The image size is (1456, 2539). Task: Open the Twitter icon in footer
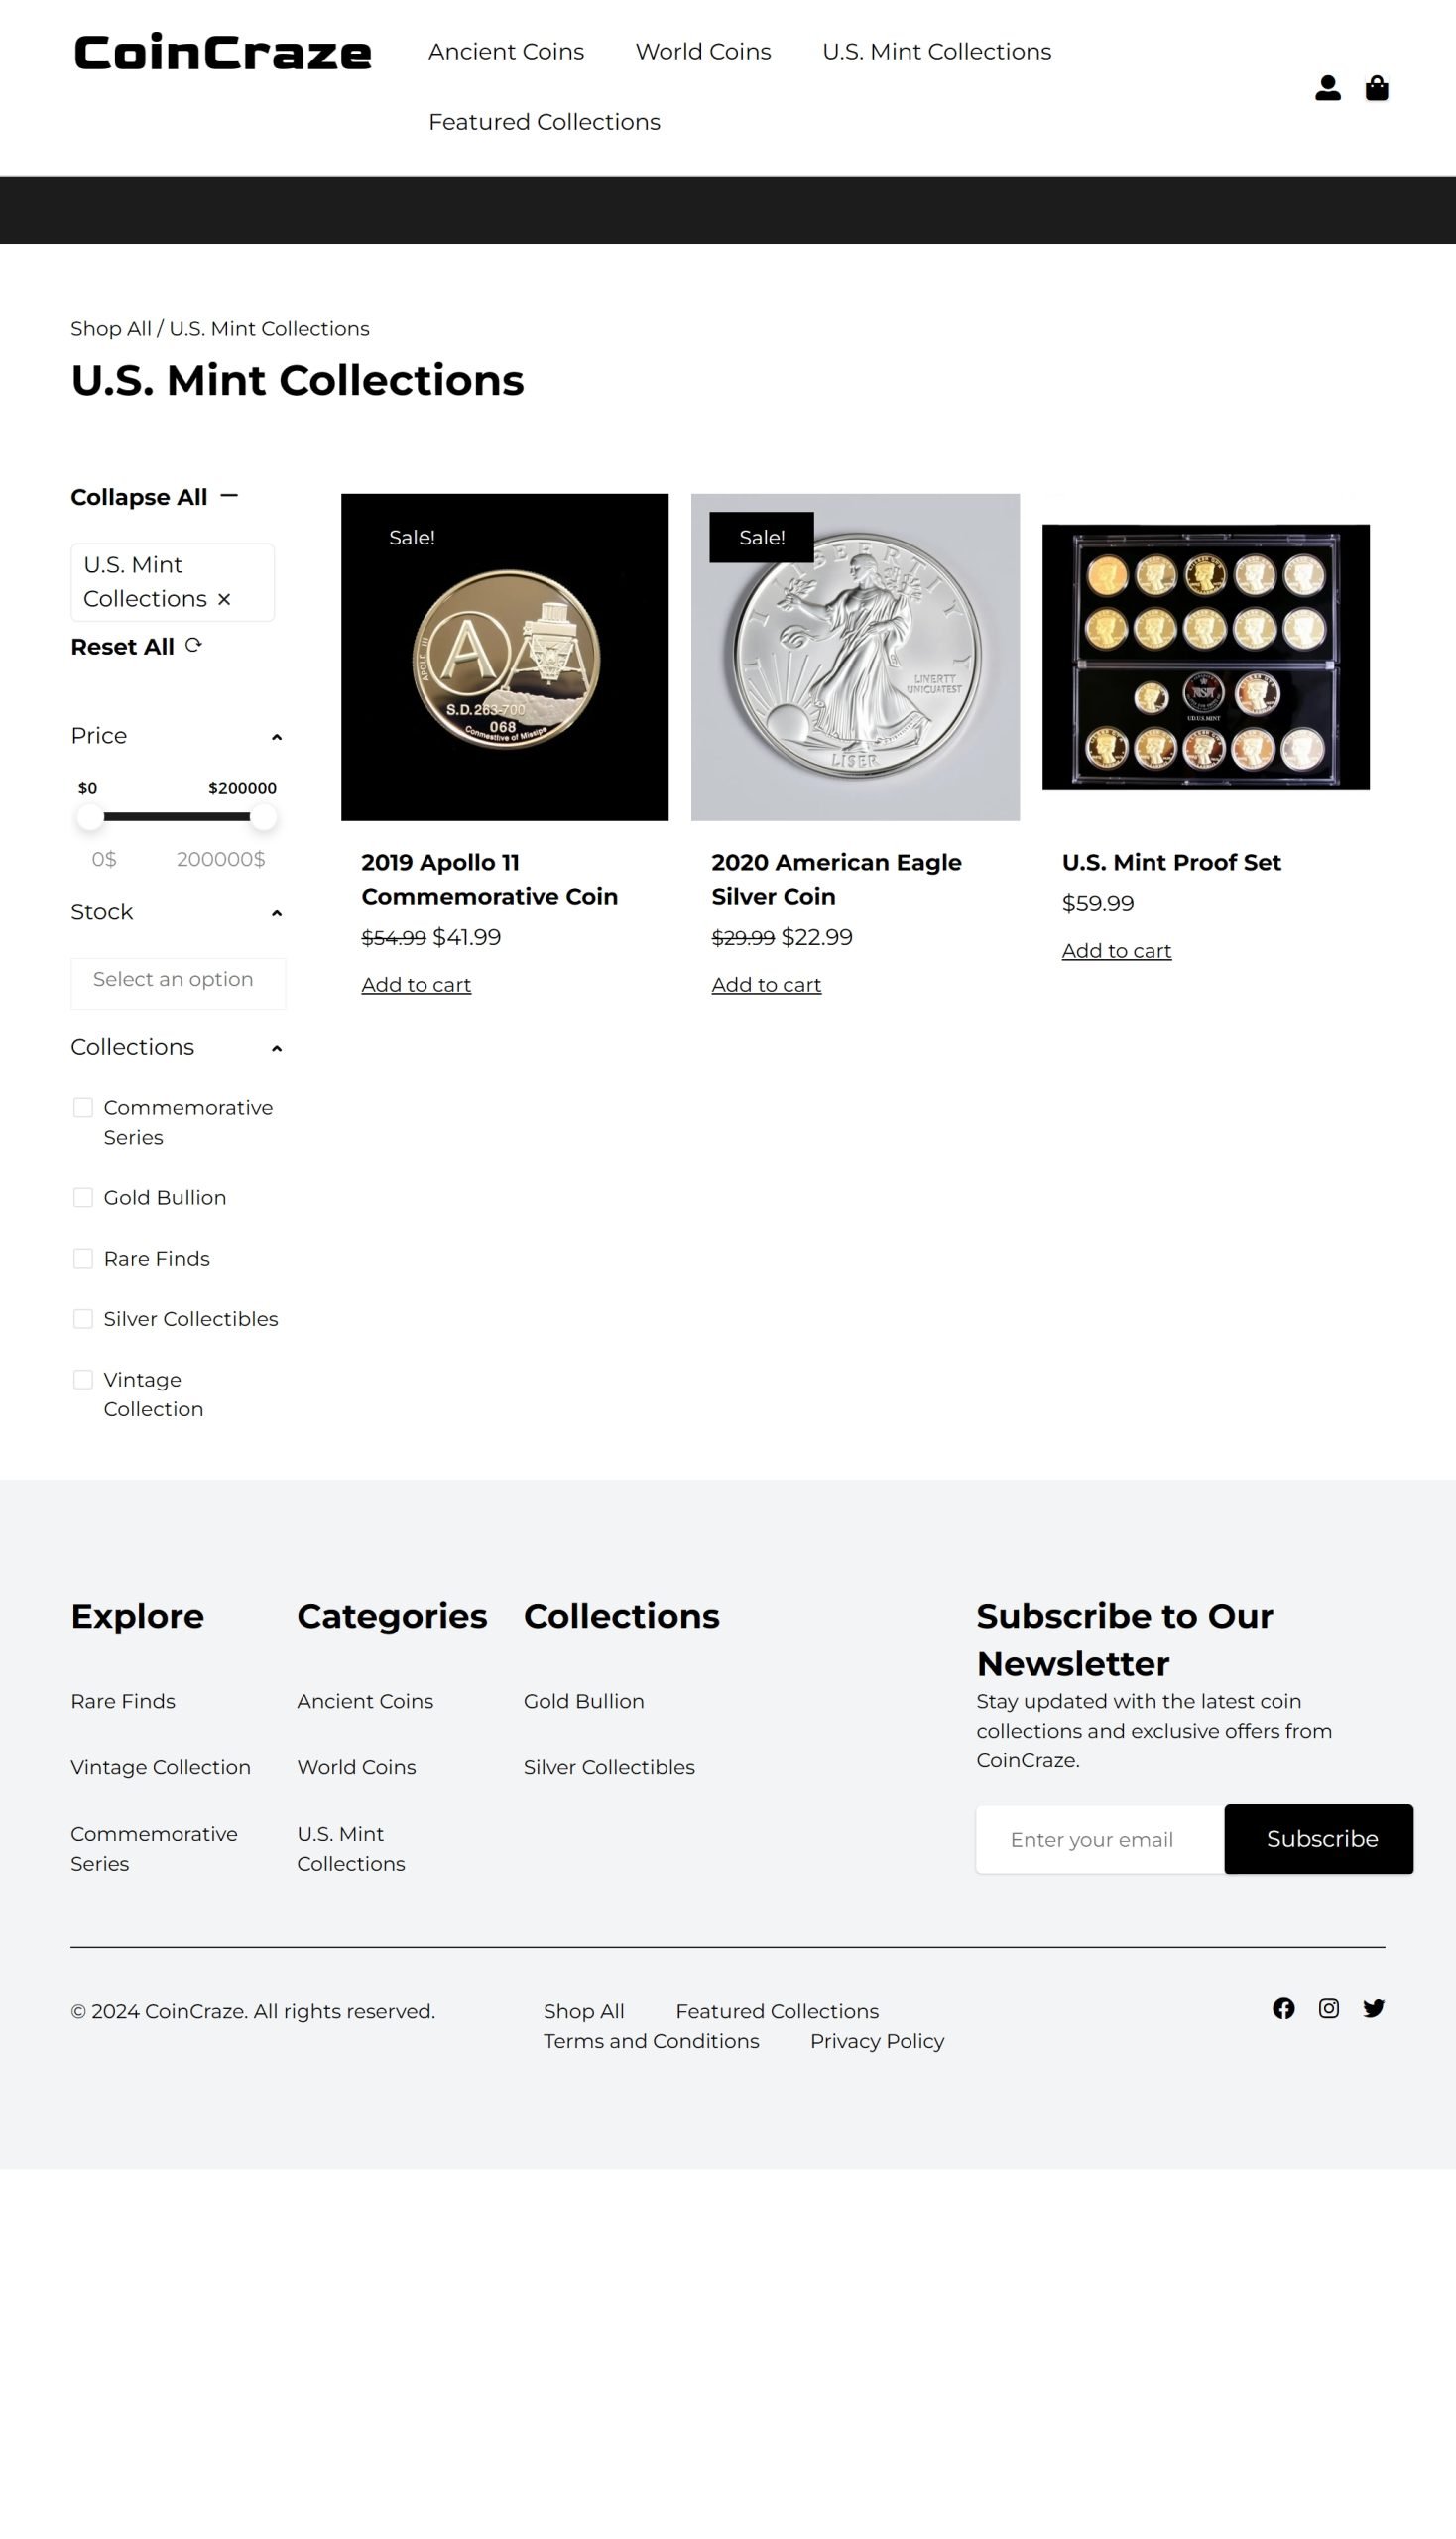[x=1373, y=2008]
